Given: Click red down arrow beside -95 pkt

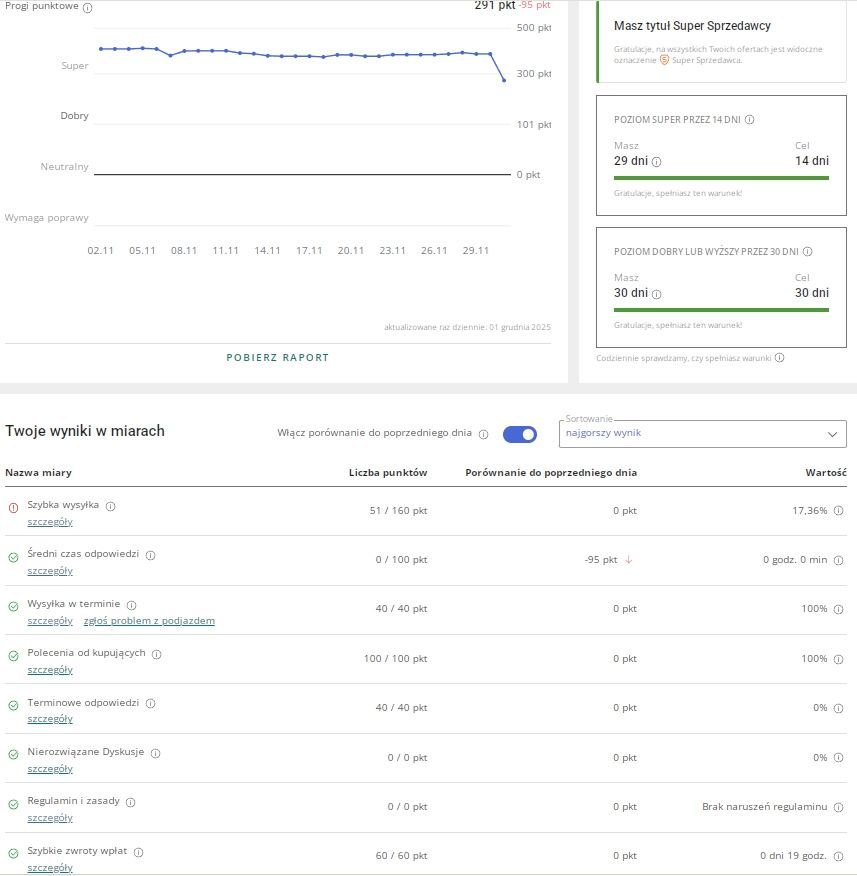Looking at the screenshot, I should tap(628, 560).
